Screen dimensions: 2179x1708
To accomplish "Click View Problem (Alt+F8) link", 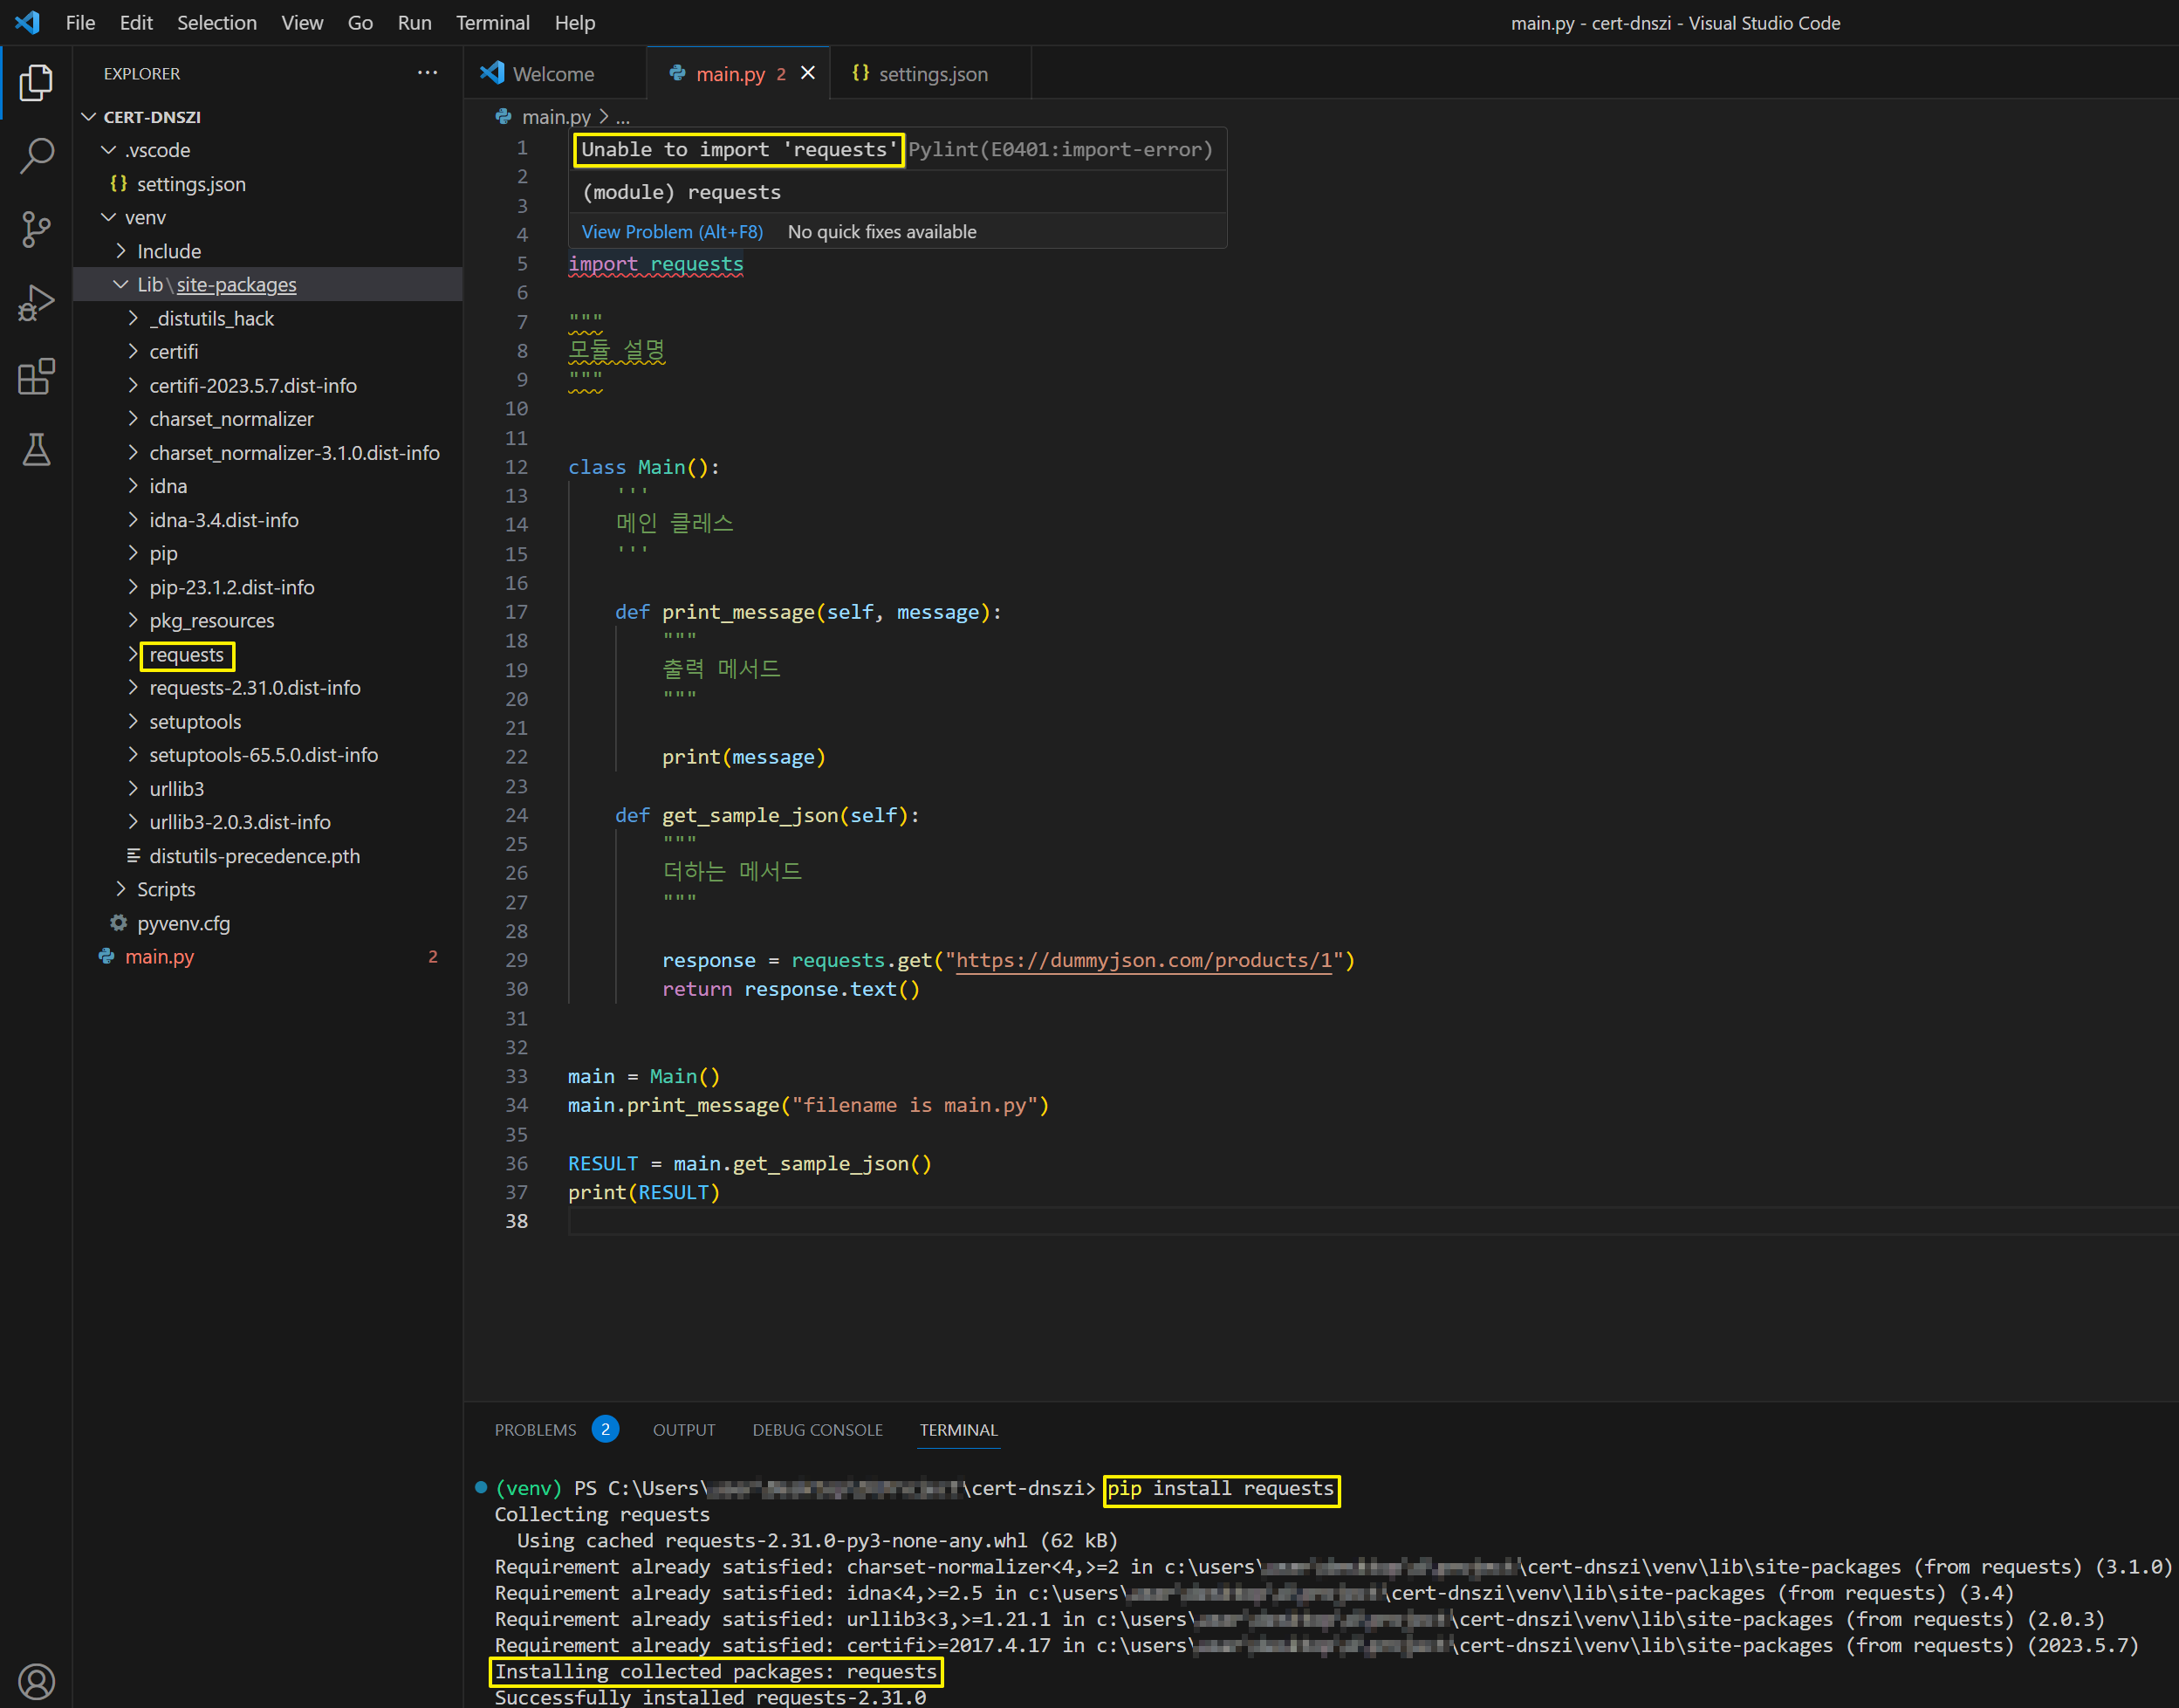I will [672, 232].
